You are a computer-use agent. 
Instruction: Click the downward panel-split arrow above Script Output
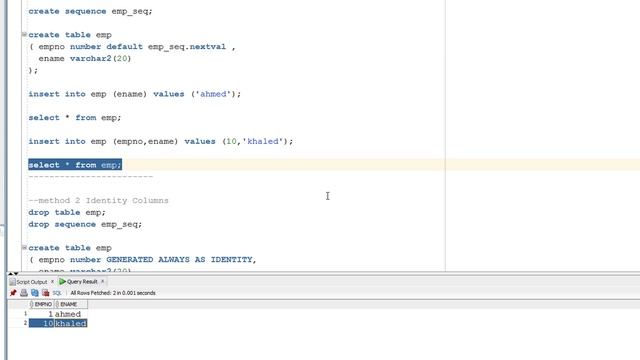pyautogui.click(x=16, y=273)
